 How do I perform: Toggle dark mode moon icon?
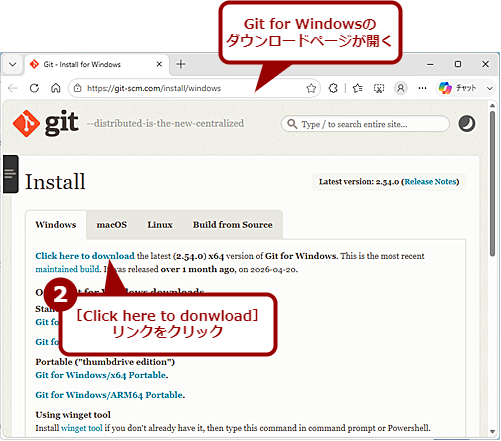(x=467, y=124)
